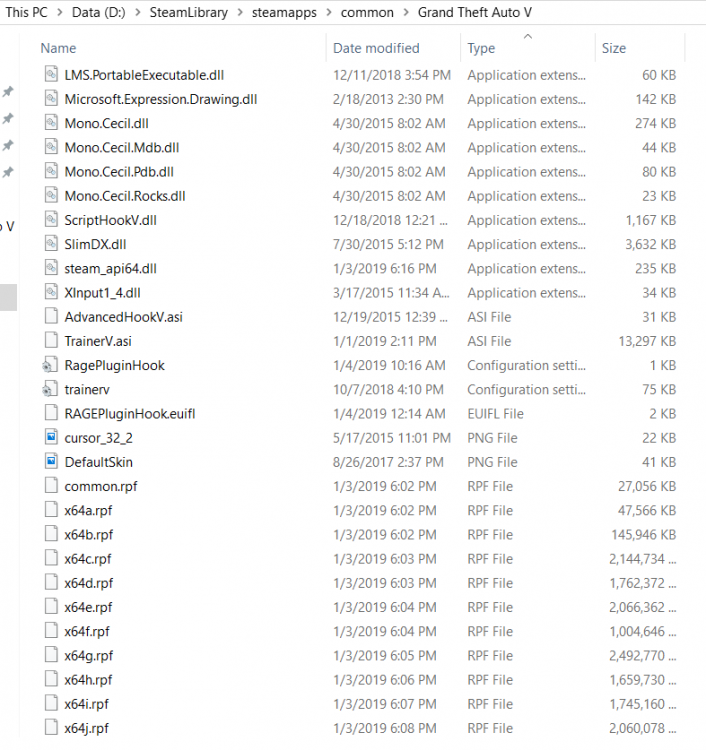Screen dimensions: 706x750
Task: Select the x64g.rpf file name
Action: 89,656
